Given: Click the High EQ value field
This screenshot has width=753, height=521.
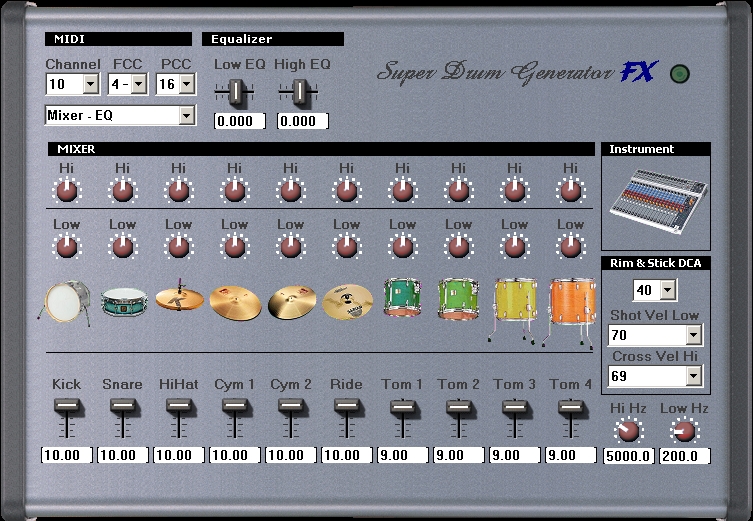Looking at the screenshot, I should tap(303, 121).
